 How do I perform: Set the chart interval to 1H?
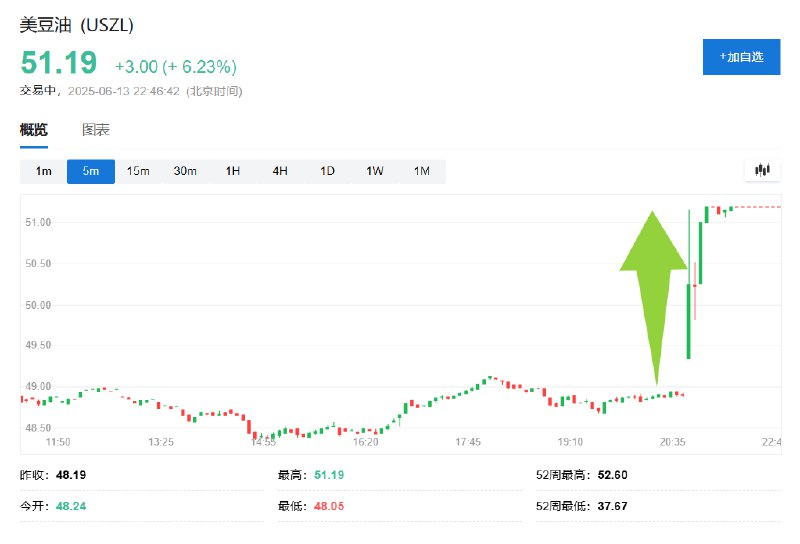[233, 171]
